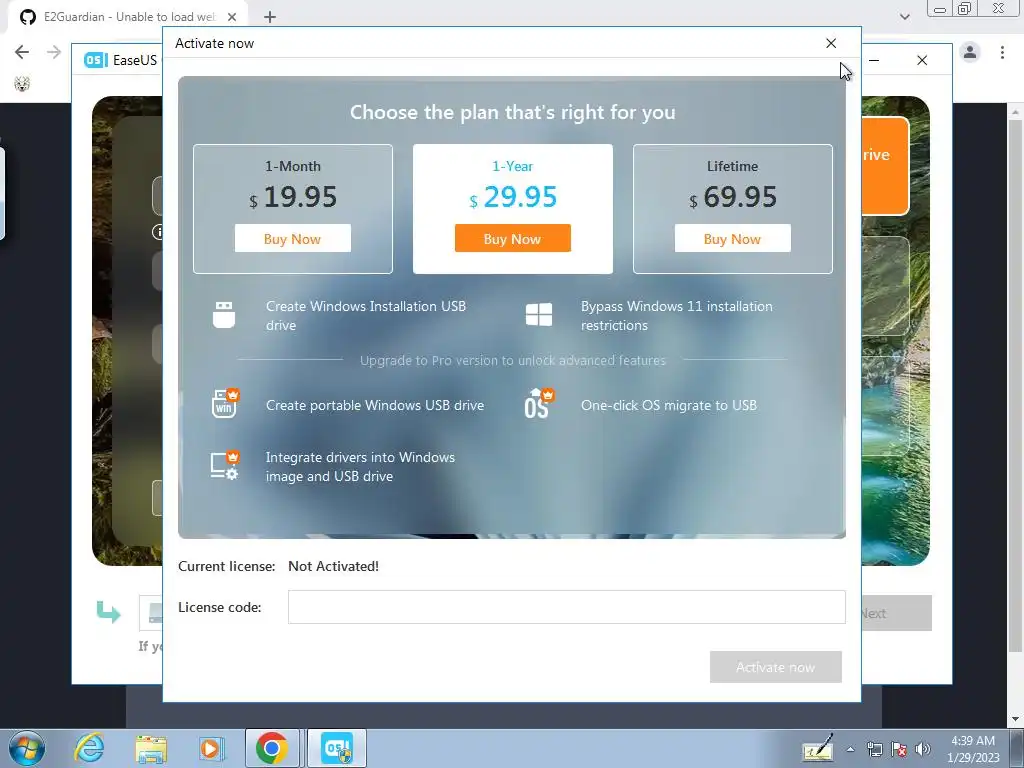The image size is (1024, 768).
Task: Open Chrome three-dot menu
Action: (1002, 52)
